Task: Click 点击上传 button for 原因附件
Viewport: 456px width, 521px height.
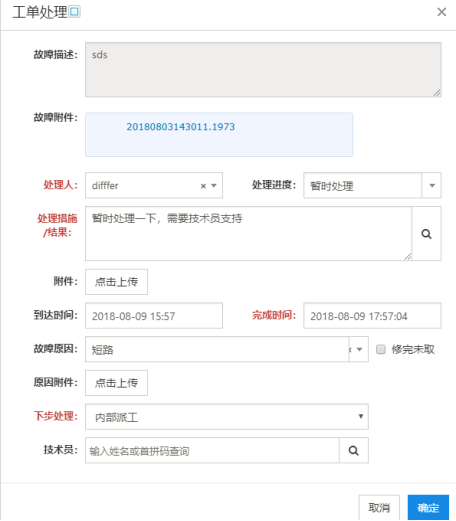Action: click(116, 383)
